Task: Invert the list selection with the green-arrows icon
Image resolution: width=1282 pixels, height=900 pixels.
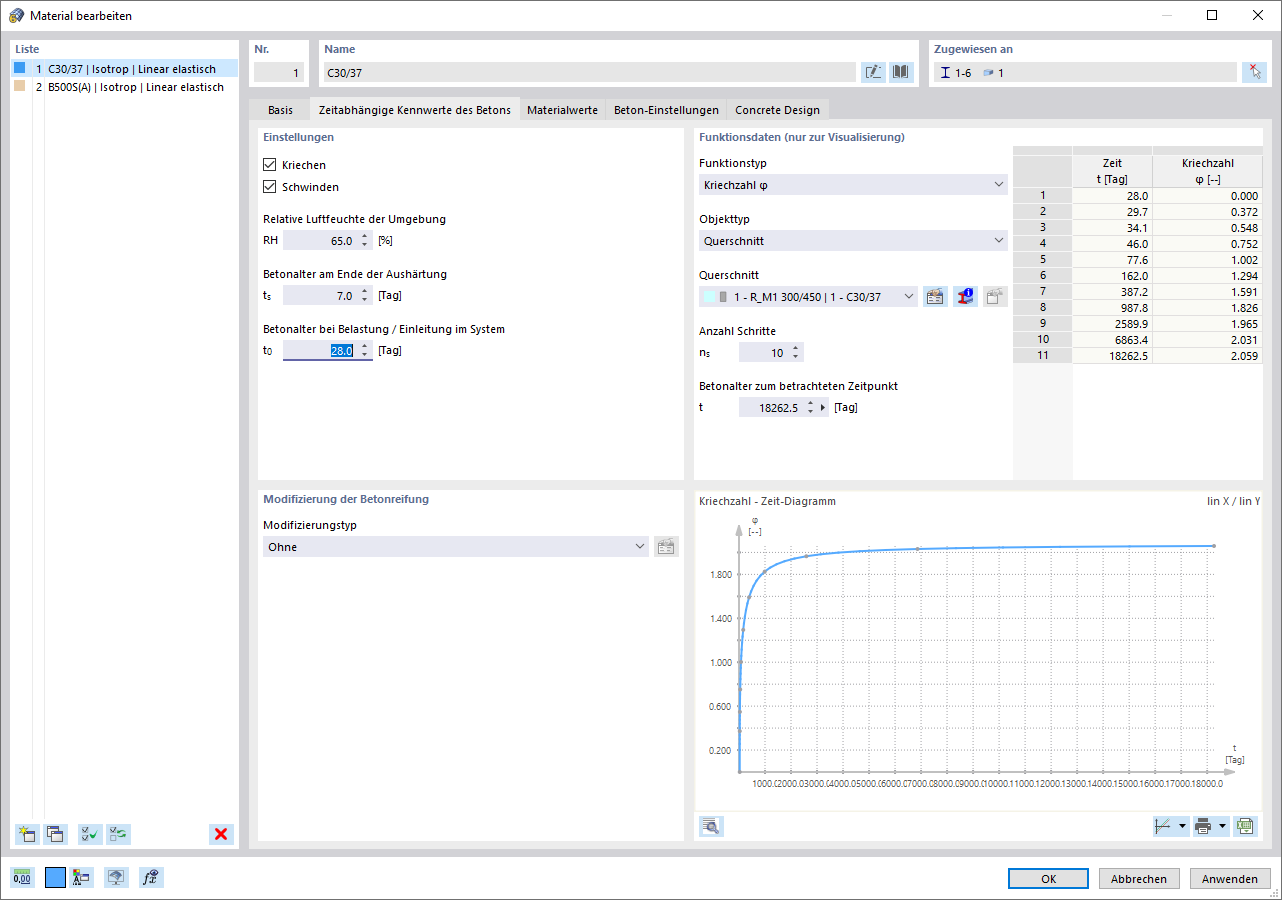Action: point(118,834)
